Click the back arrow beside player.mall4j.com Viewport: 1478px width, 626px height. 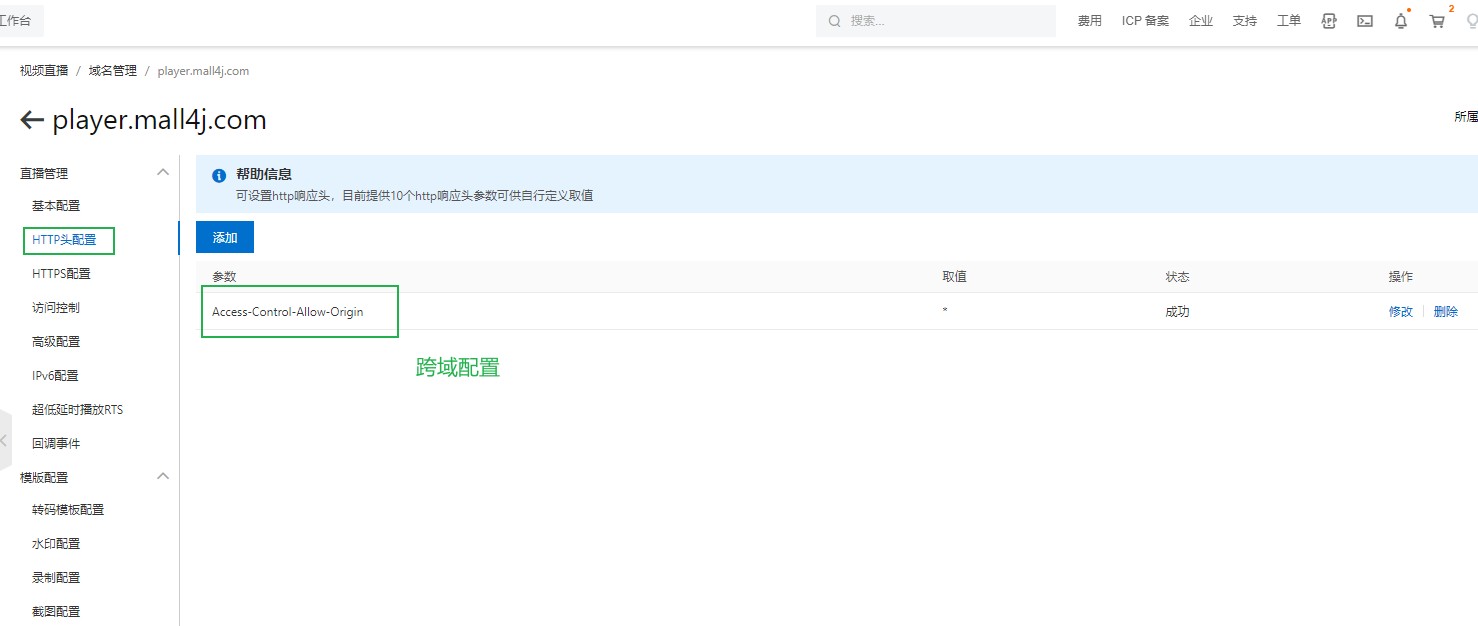point(32,121)
